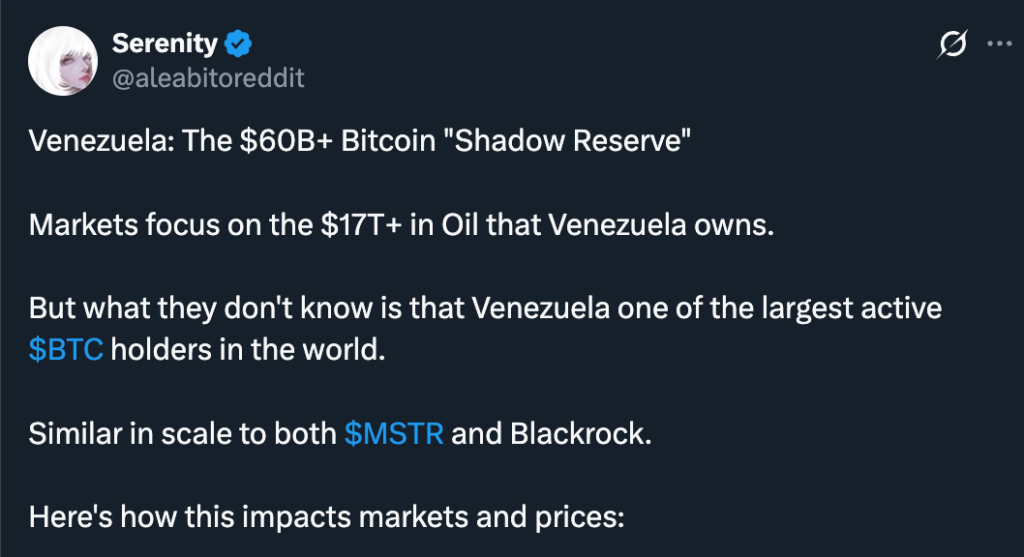The height and width of the screenshot is (557, 1024).
Task: Click the Grok slash-circle icon
Action: 953,44
